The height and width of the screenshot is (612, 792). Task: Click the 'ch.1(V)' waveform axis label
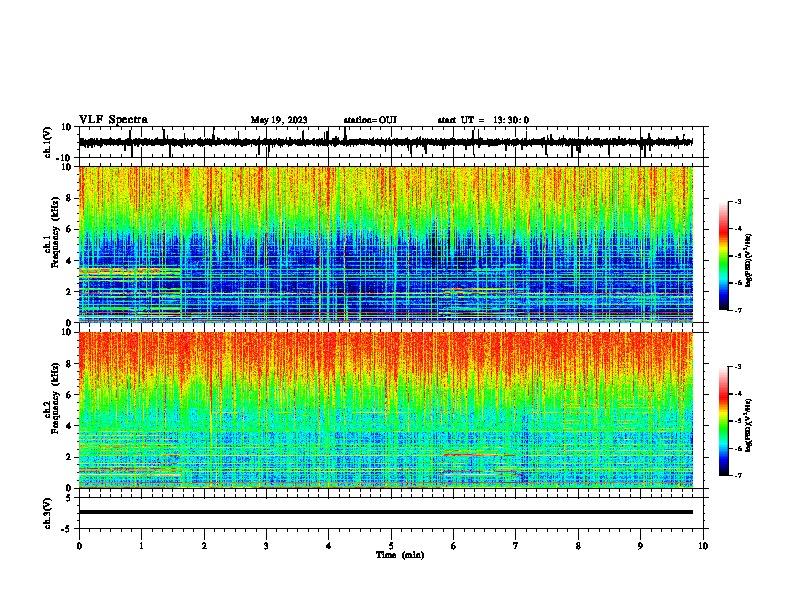48,142
